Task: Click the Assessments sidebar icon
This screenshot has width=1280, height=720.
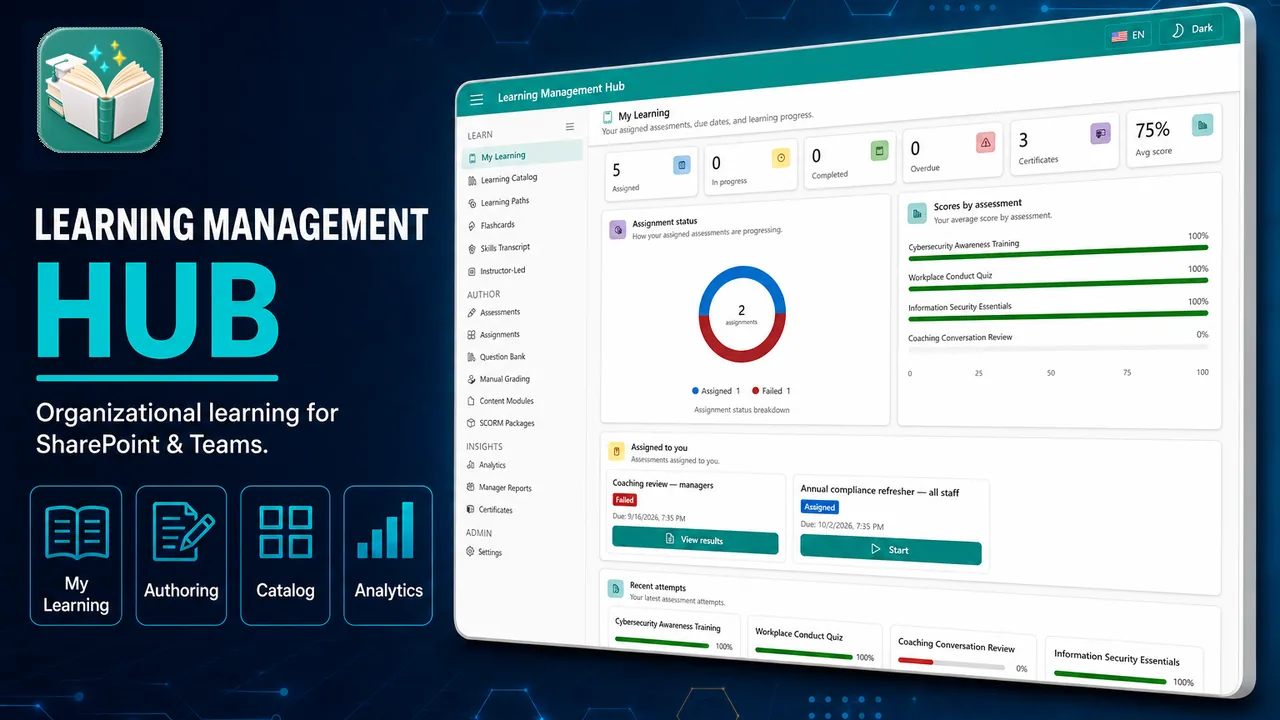Action: pyautogui.click(x=471, y=313)
